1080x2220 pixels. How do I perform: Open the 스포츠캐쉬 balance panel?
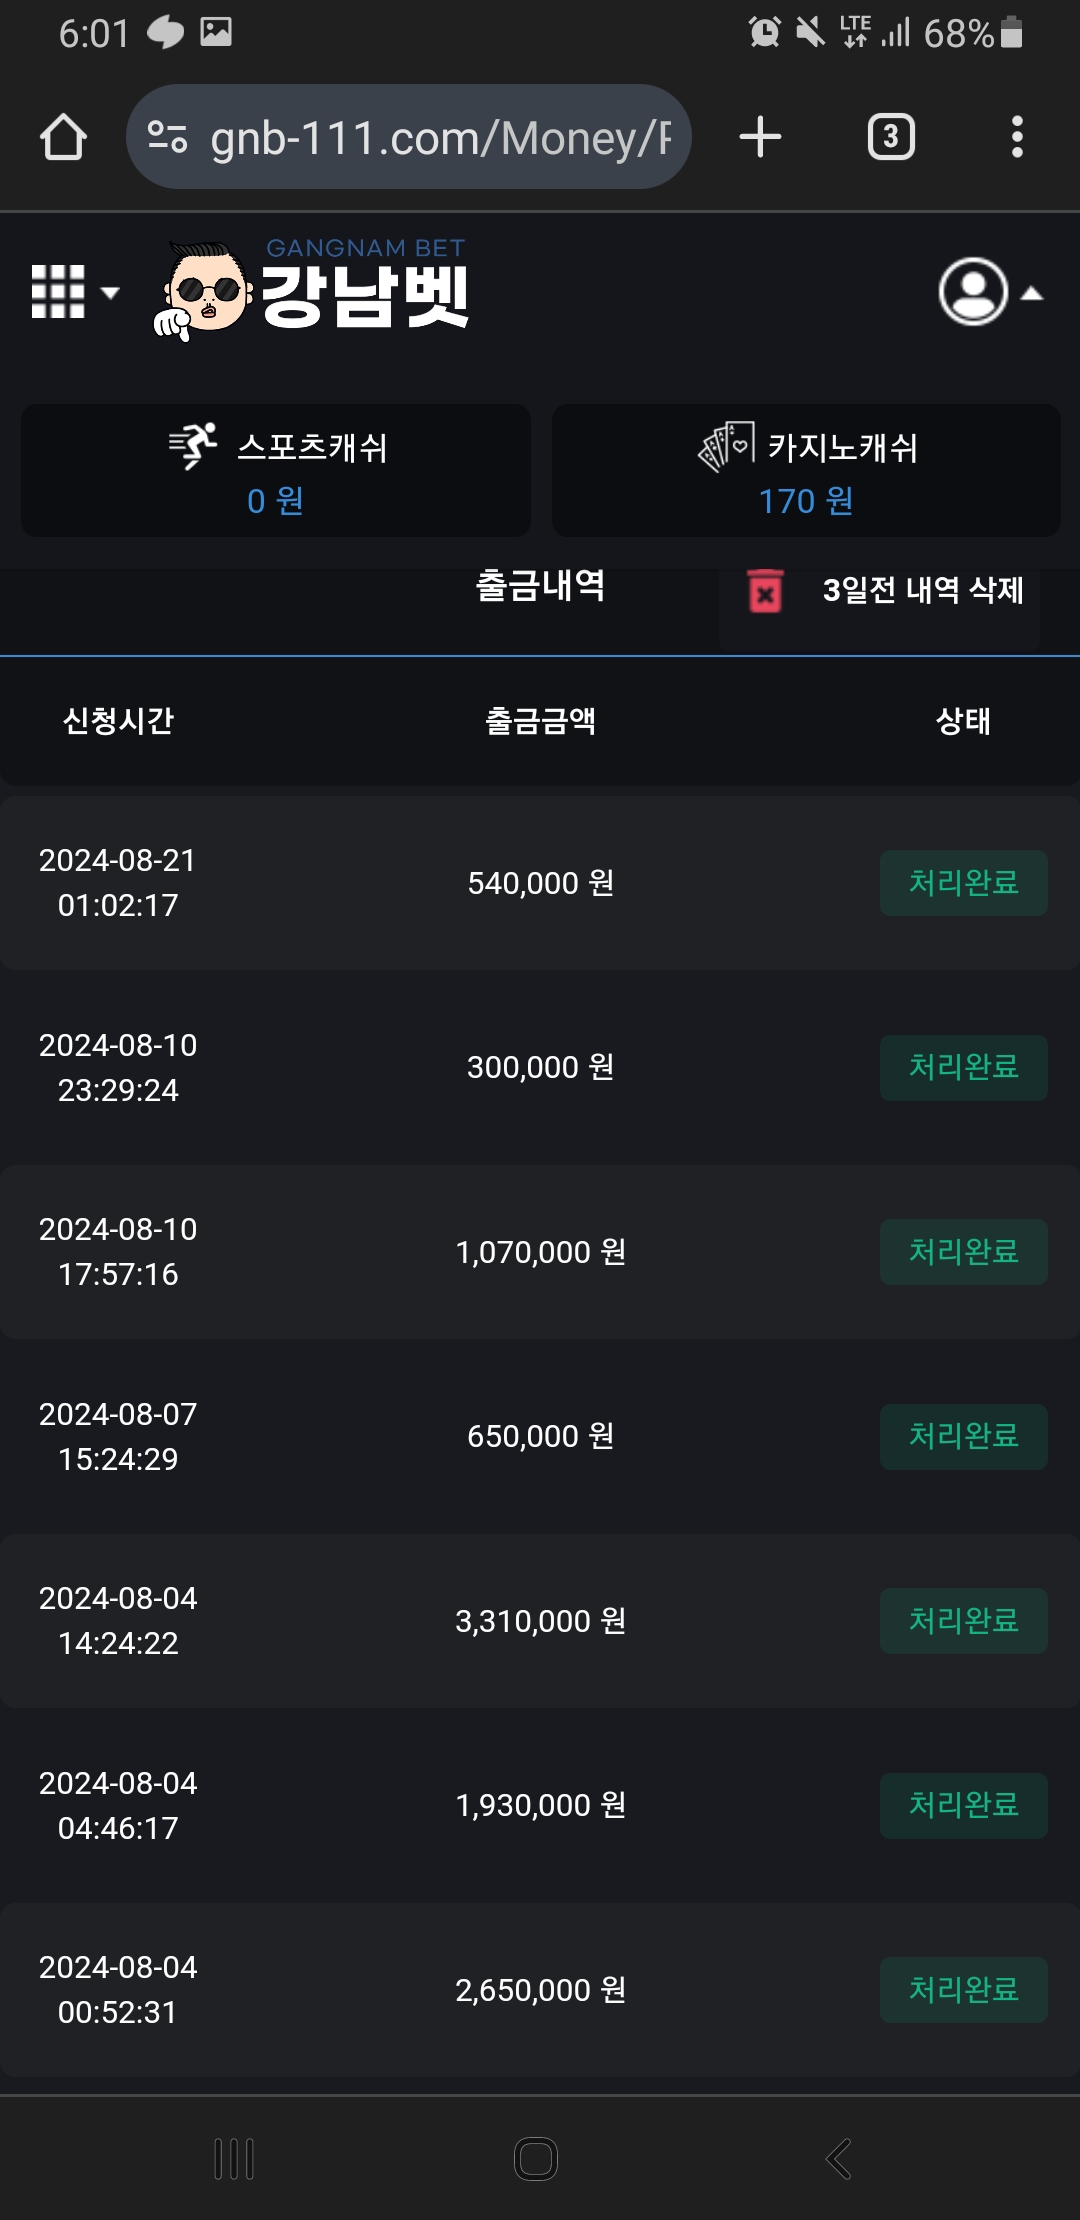[276, 471]
